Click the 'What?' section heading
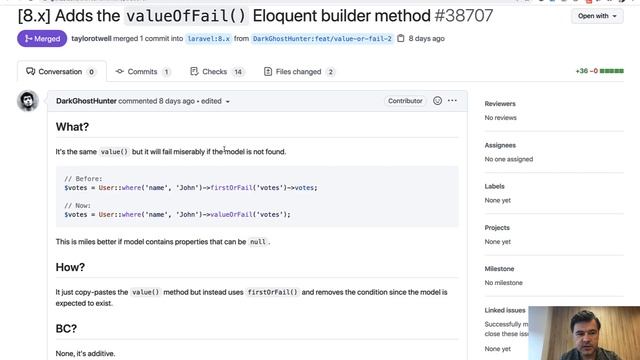Screen dimensions: 640x360 pos(72,127)
